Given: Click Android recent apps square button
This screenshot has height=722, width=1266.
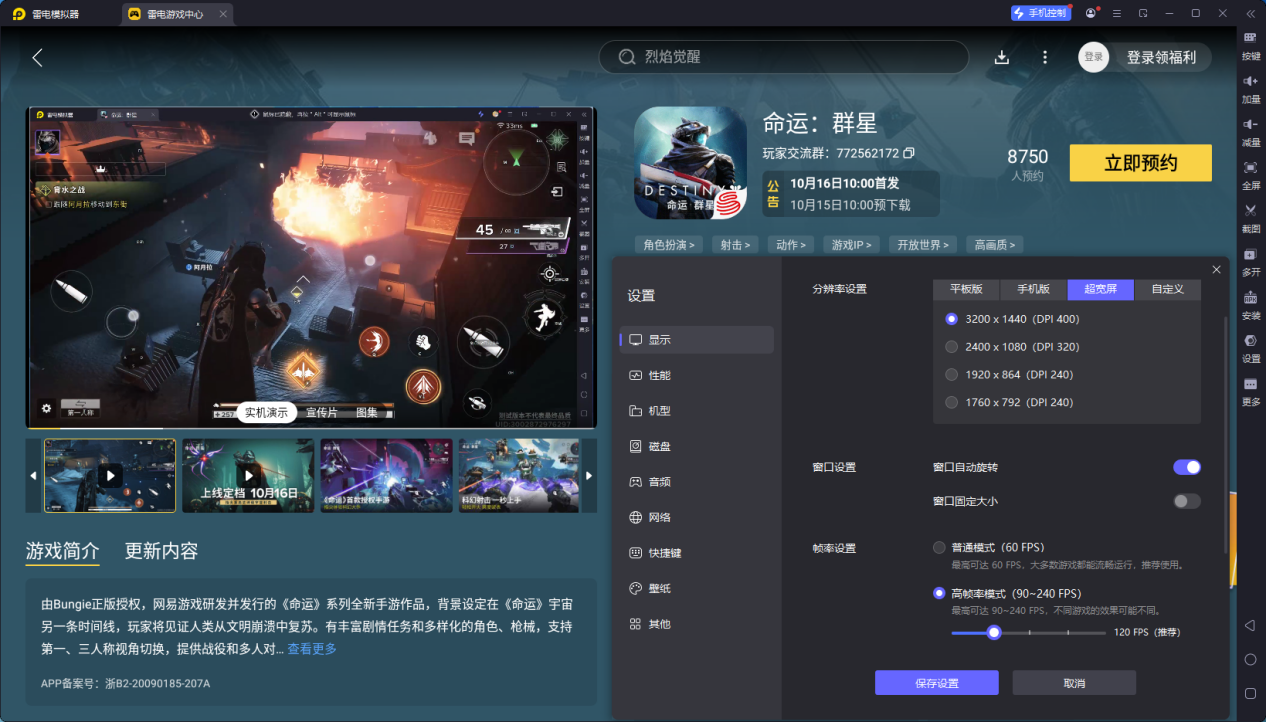Looking at the screenshot, I should (1250, 693).
